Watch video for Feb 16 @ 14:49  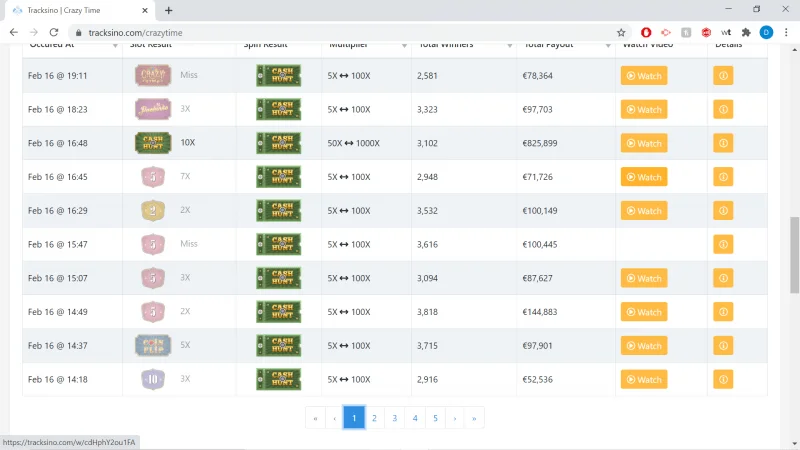(x=644, y=312)
